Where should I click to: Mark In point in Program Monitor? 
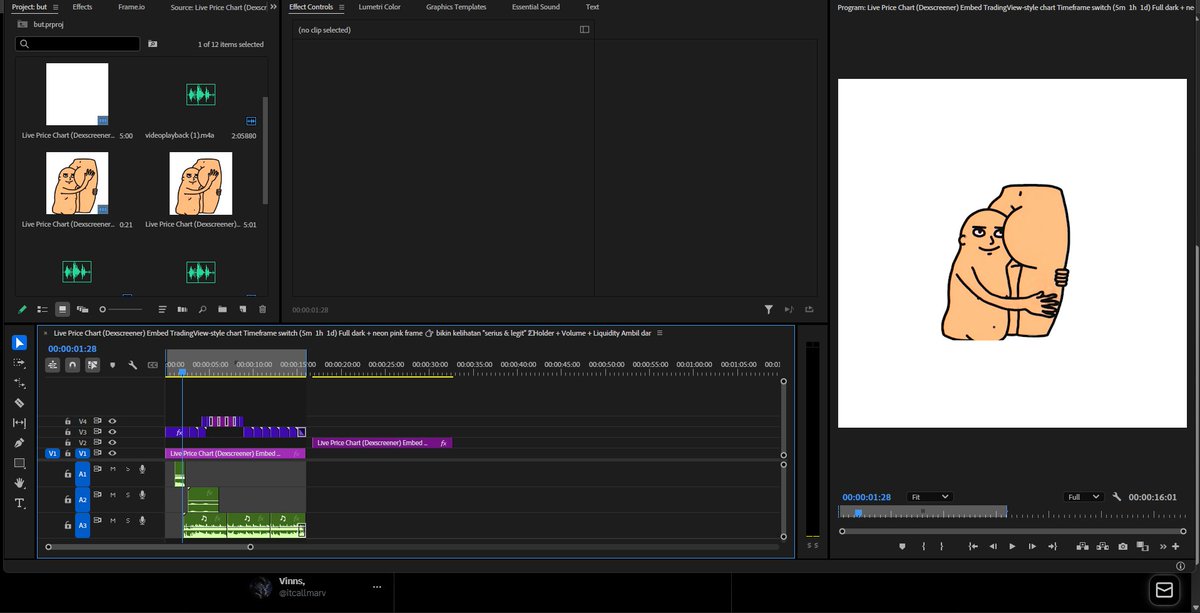pos(923,546)
